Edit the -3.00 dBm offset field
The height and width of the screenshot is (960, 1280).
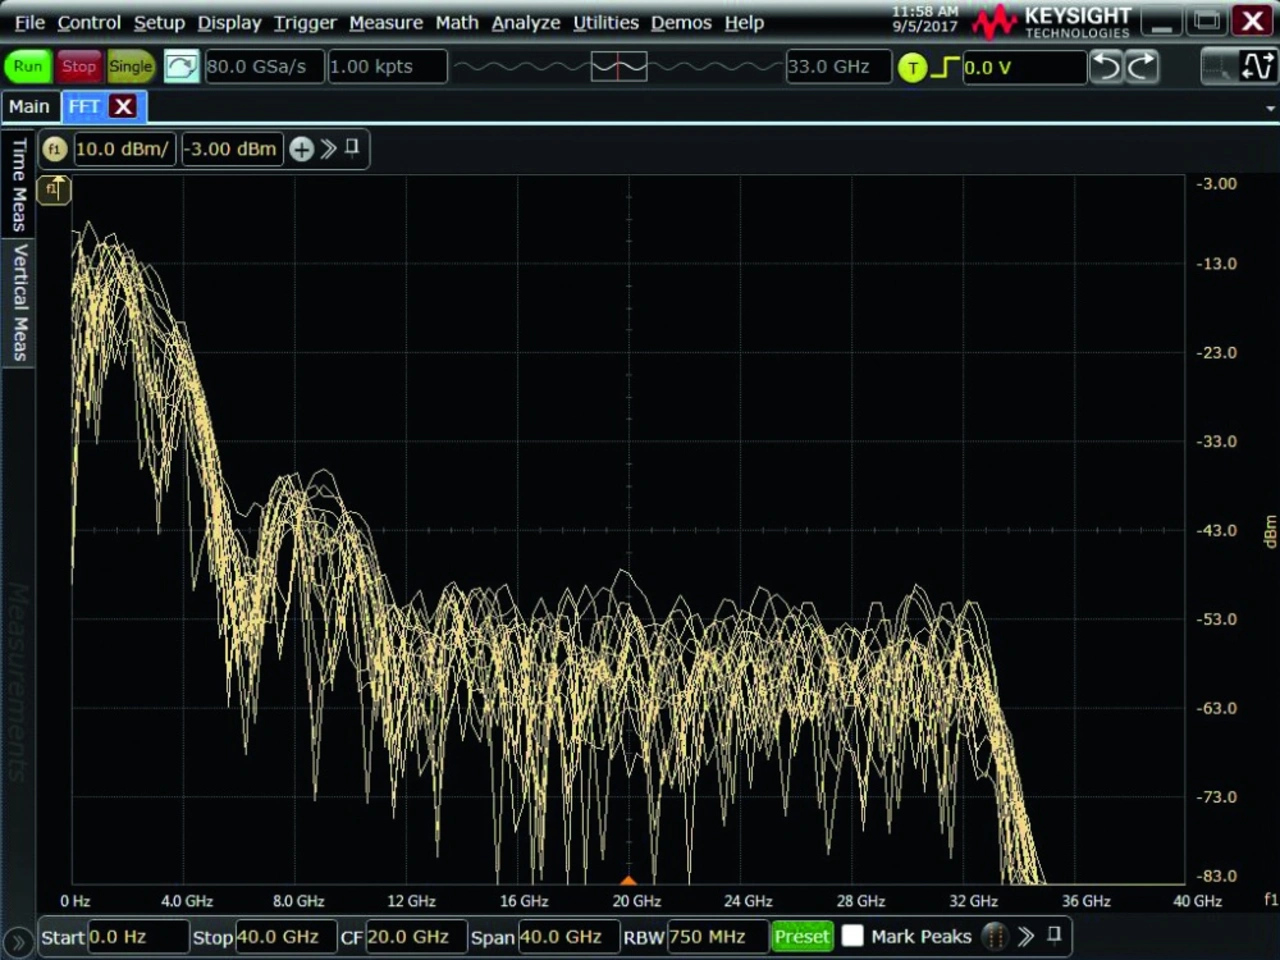[232, 149]
